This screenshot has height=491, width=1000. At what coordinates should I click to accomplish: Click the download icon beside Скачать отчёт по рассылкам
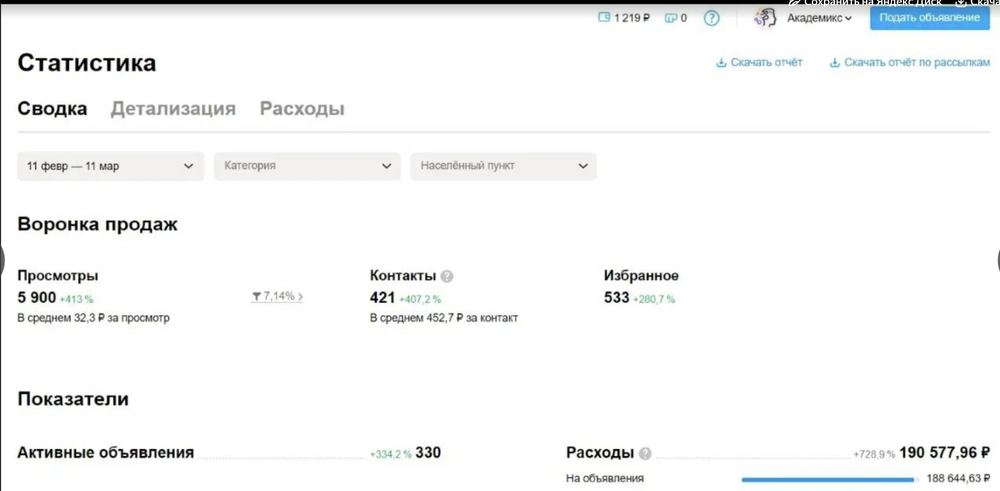tap(834, 62)
